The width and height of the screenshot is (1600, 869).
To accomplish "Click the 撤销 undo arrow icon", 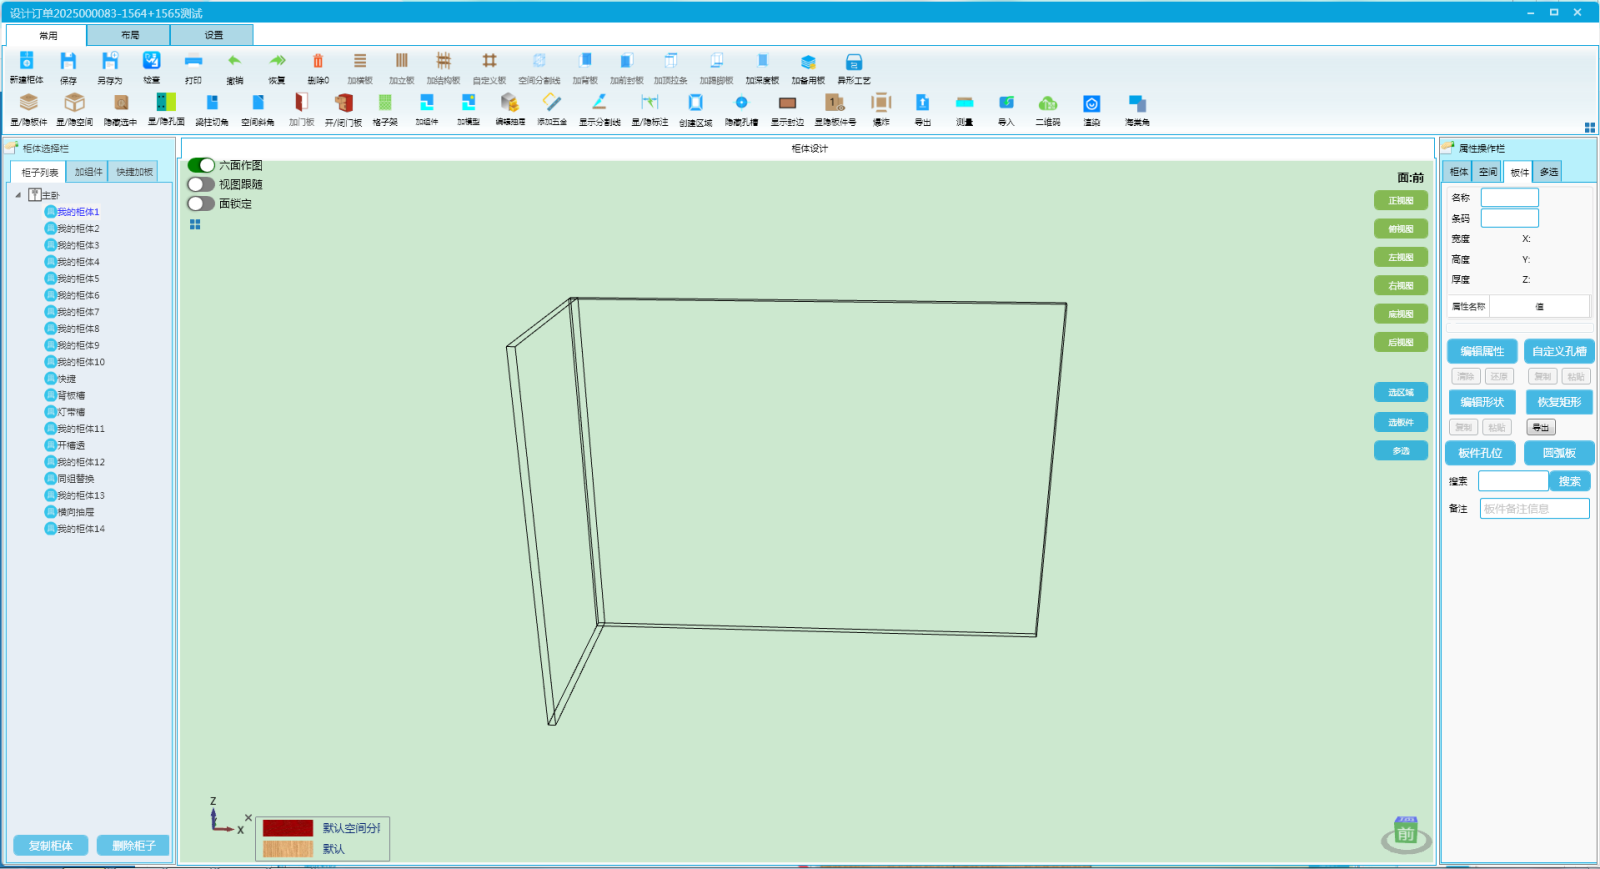I will pyautogui.click(x=235, y=62).
